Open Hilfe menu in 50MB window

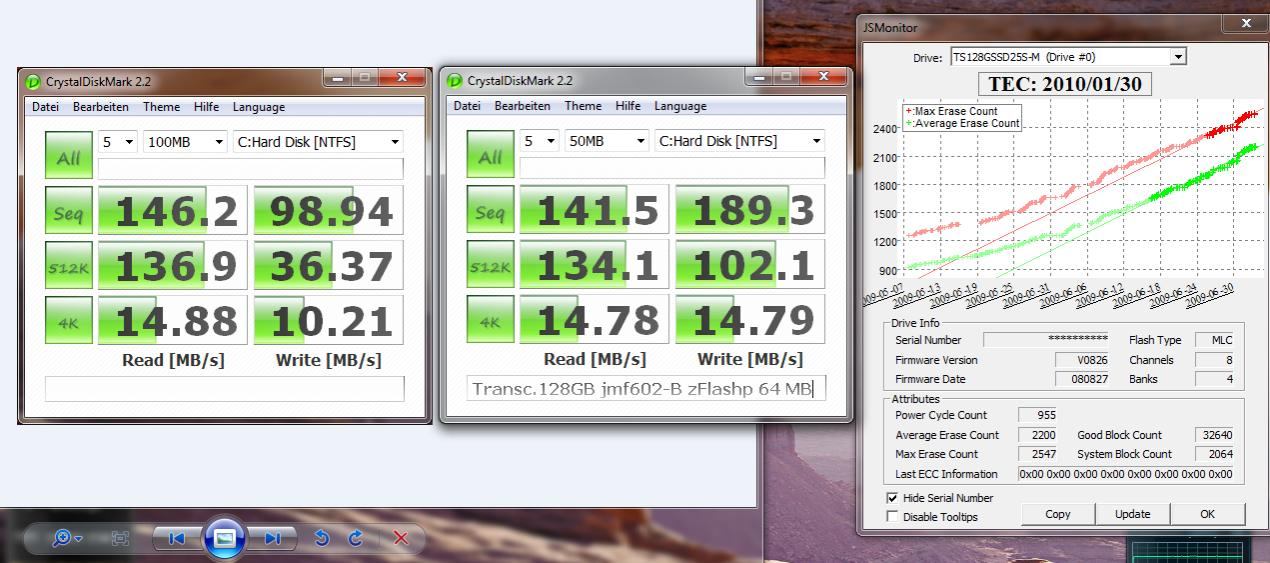628,106
